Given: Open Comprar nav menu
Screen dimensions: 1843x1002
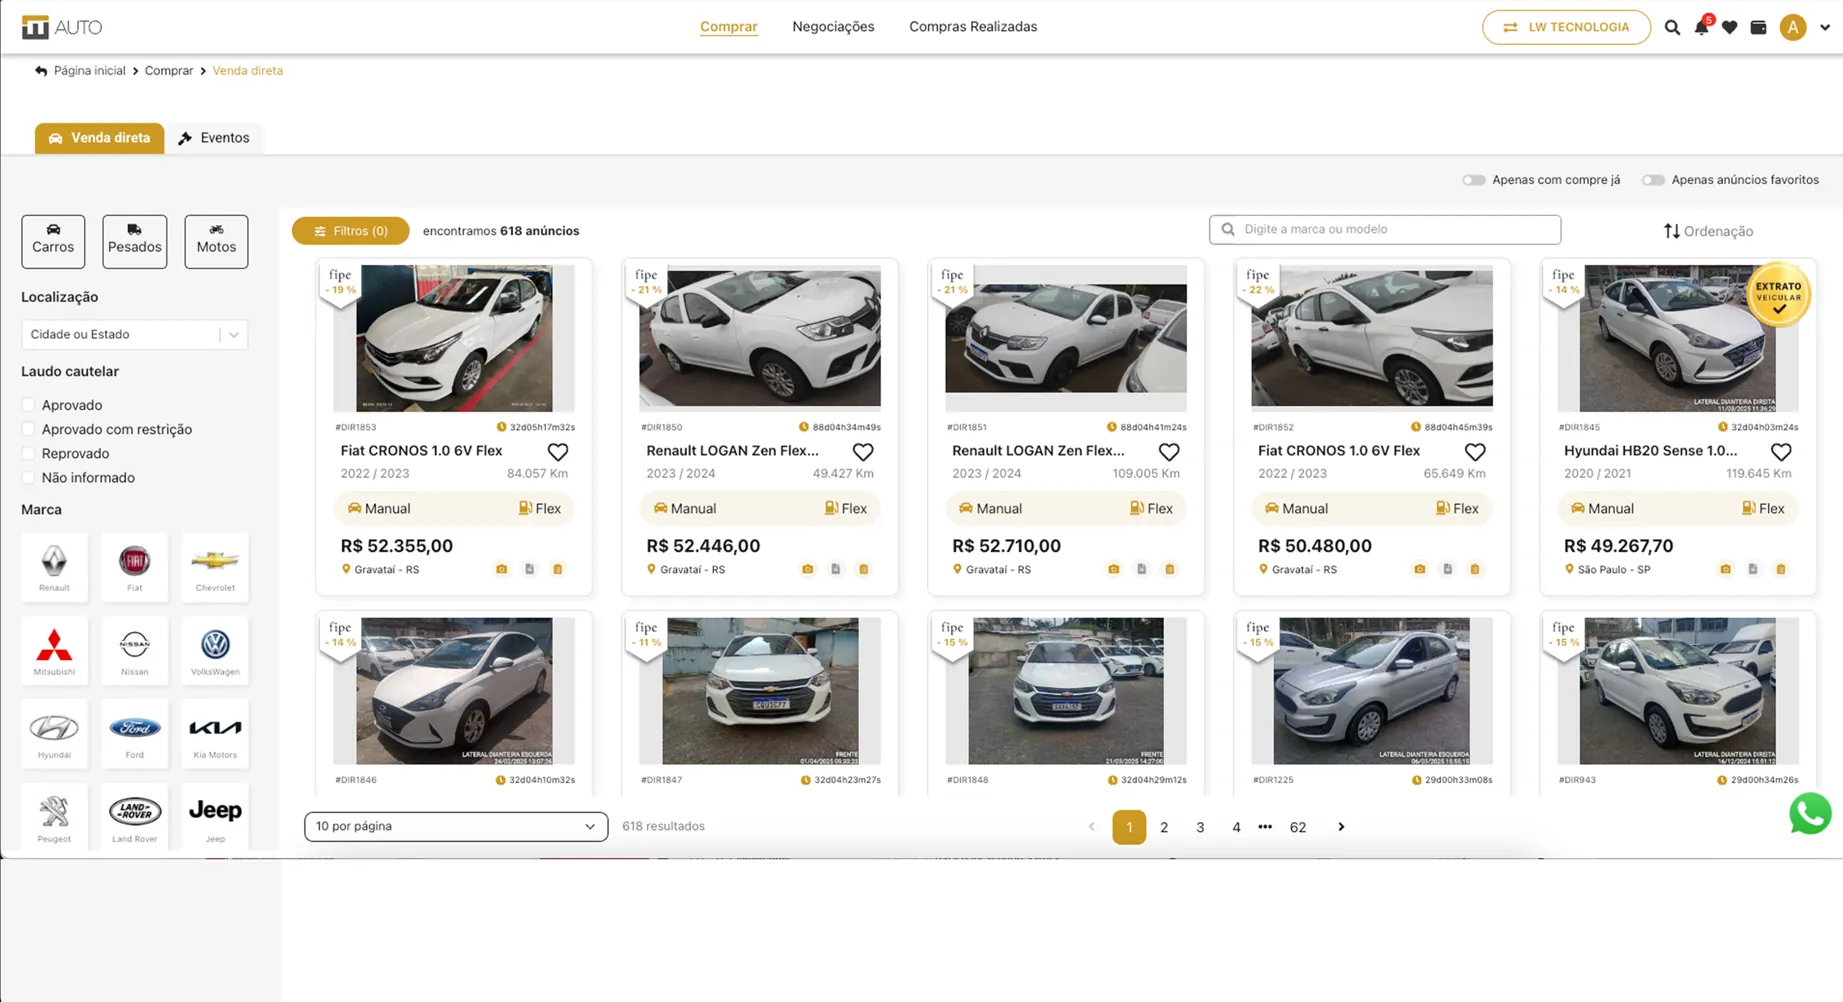Looking at the screenshot, I should point(729,27).
